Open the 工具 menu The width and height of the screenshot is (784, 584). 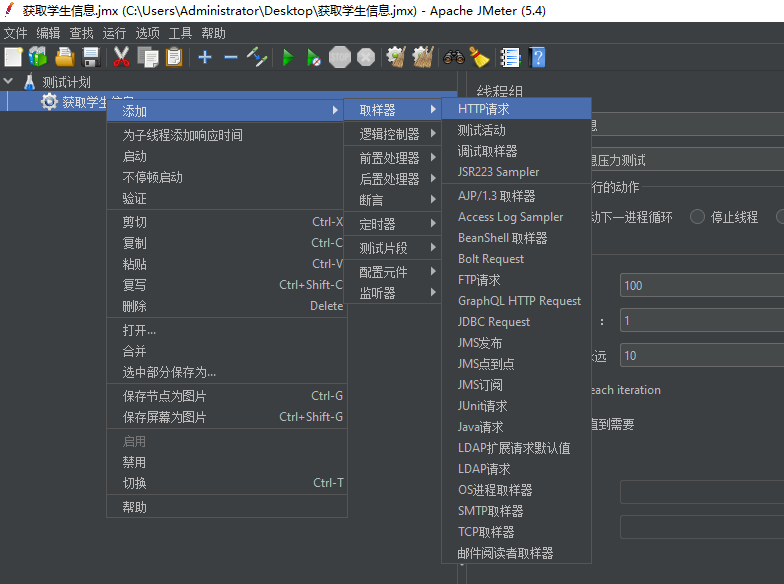click(x=180, y=33)
